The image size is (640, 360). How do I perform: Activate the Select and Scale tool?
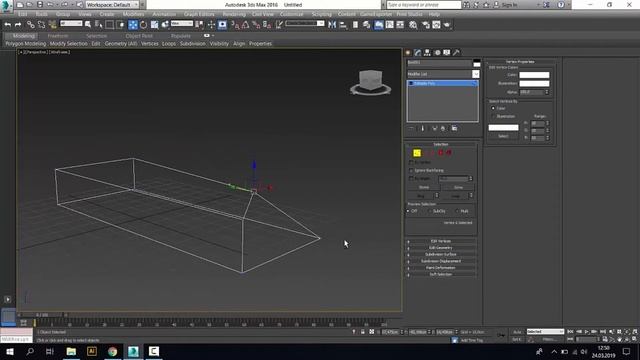[154, 25]
